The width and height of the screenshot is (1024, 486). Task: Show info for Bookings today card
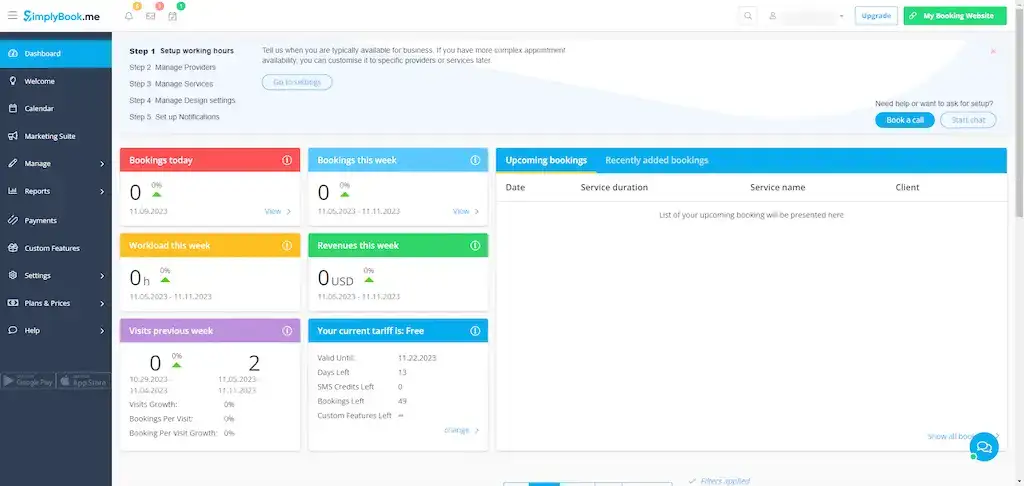pyautogui.click(x=287, y=160)
